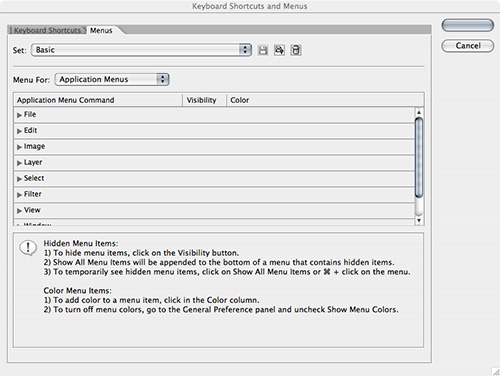Image resolution: width=500 pixels, height=376 pixels.
Task: Open the Set dropdown showing Basic
Action: point(141,50)
